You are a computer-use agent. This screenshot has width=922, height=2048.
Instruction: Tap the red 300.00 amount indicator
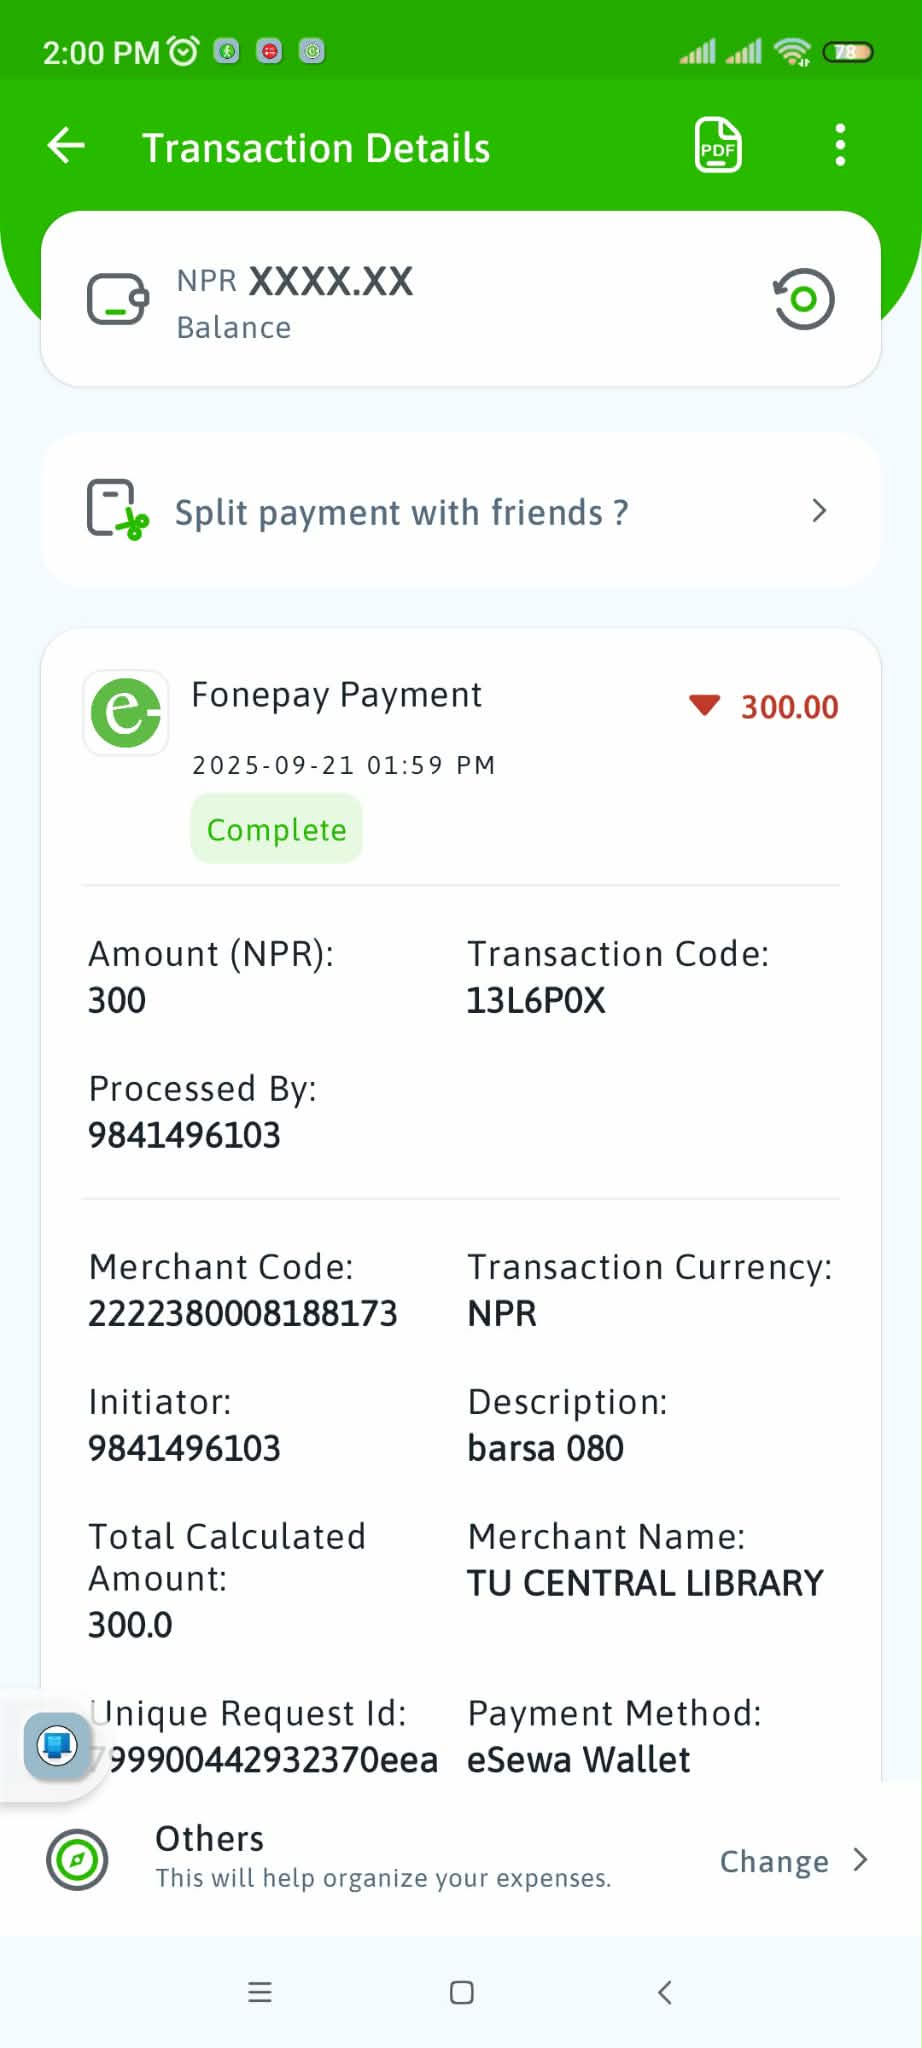765,707
